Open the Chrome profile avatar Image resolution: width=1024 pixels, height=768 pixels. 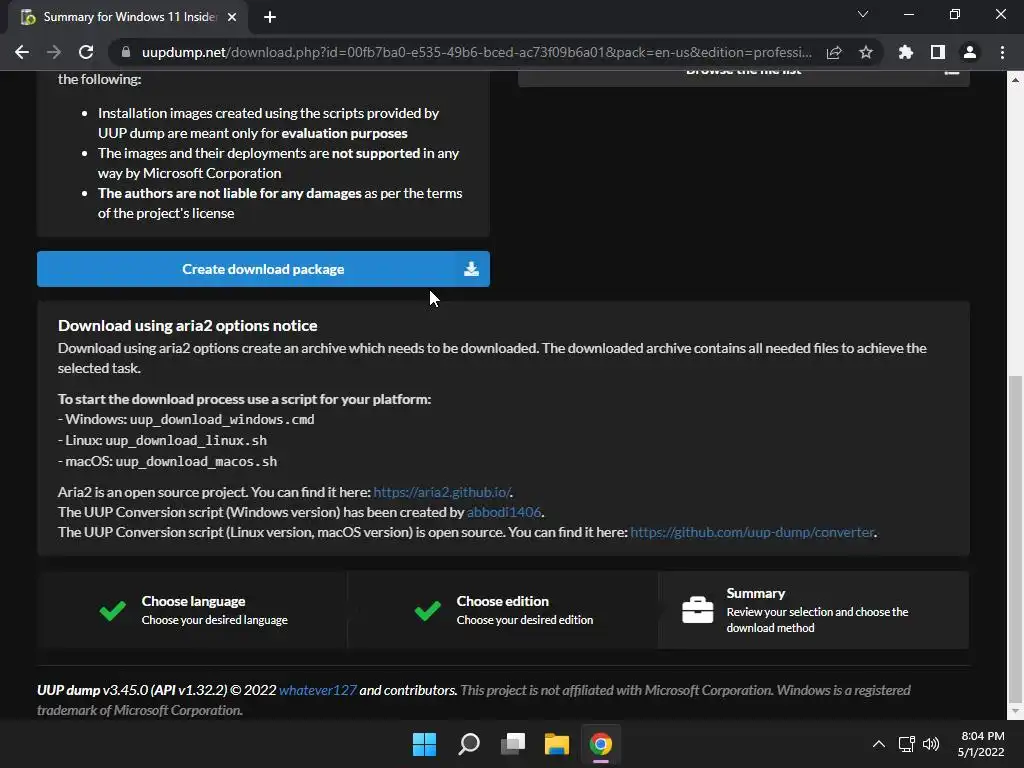coord(970,52)
